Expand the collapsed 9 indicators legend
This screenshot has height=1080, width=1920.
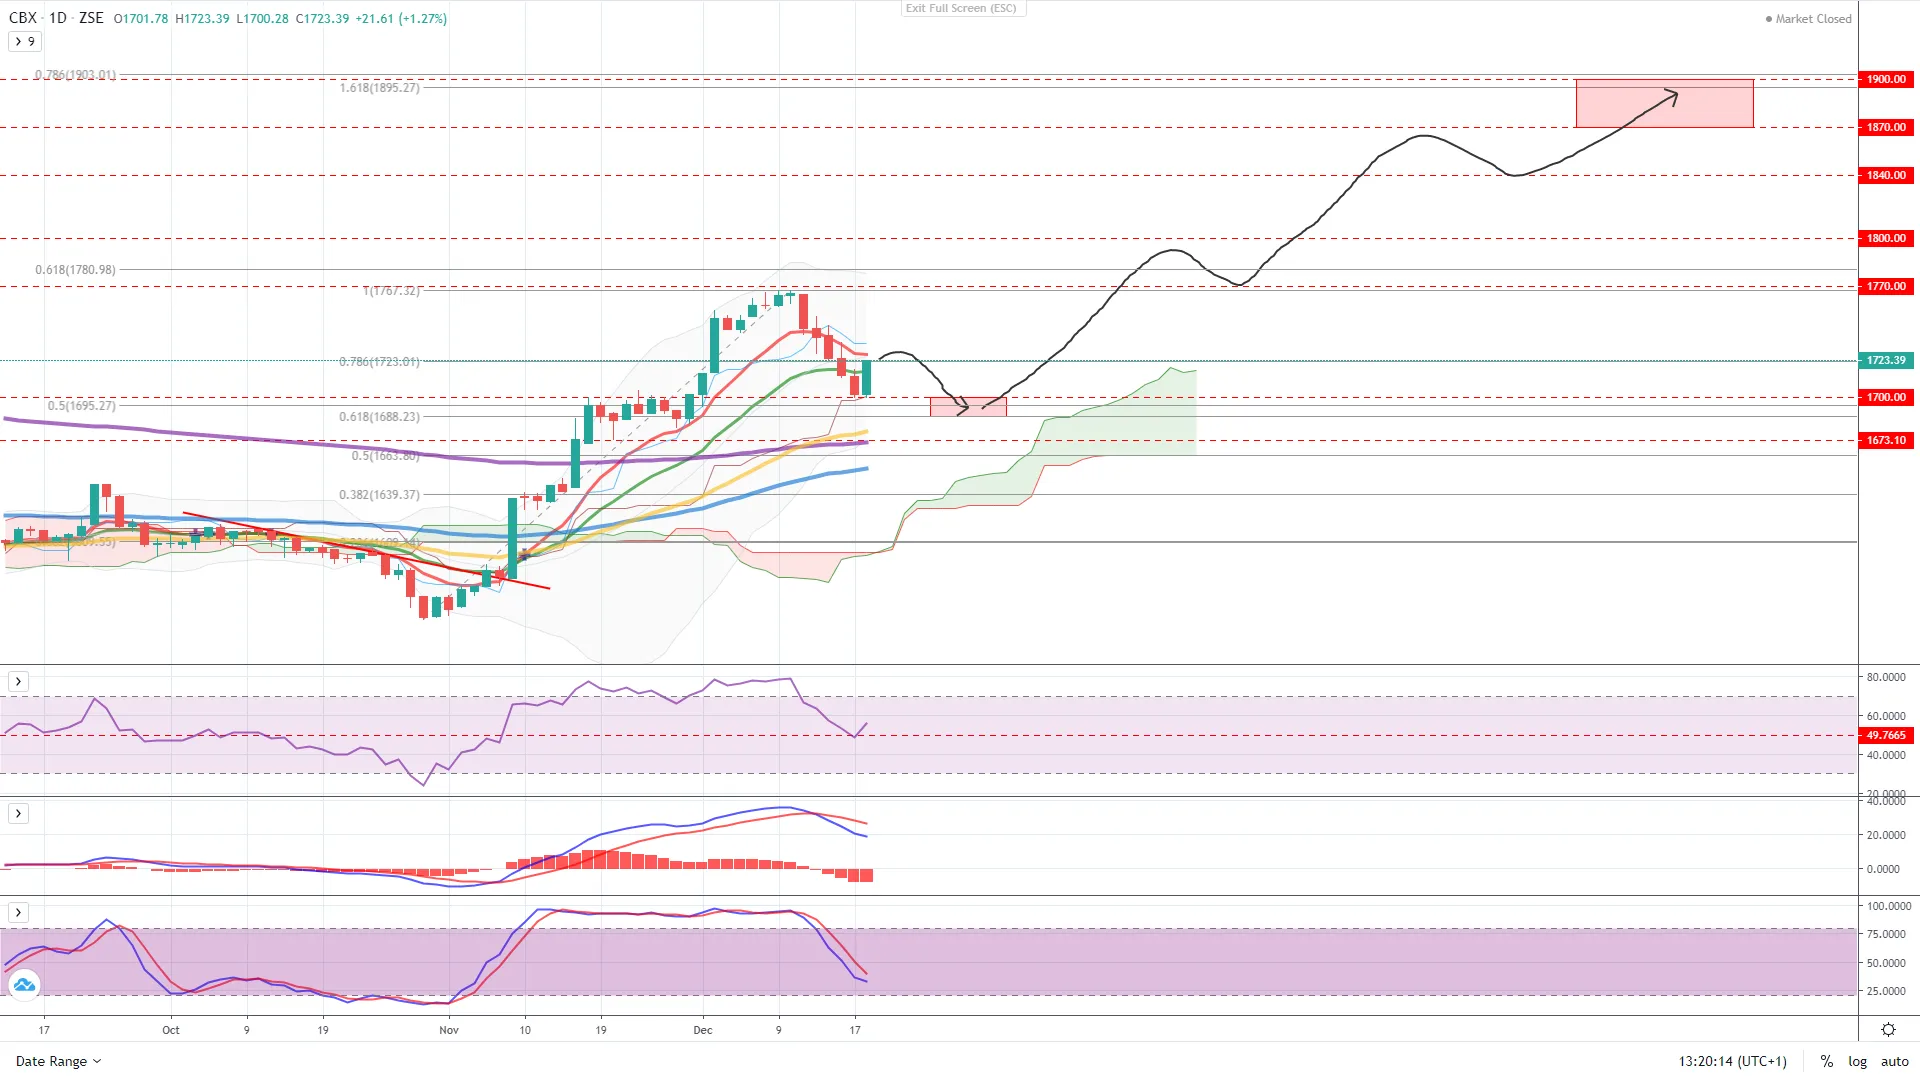pyautogui.click(x=24, y=42)
